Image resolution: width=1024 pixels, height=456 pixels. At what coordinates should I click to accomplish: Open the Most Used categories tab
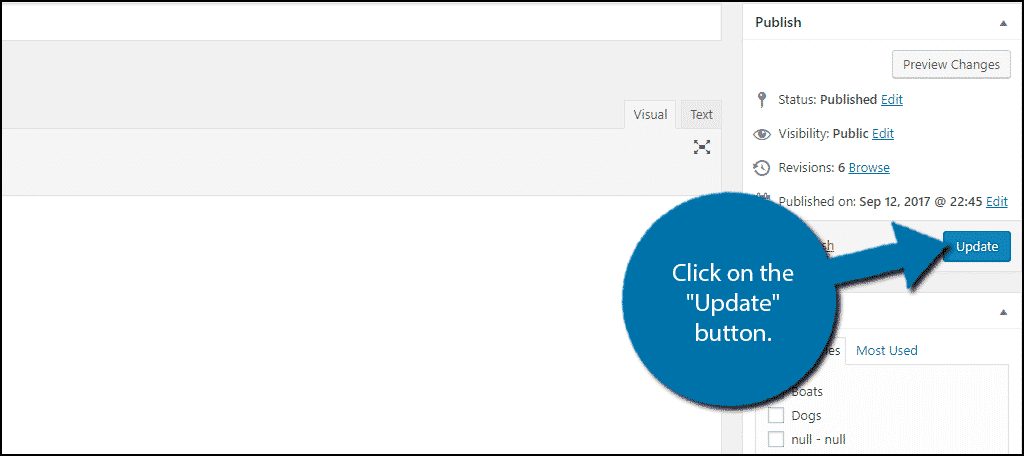click(887, 351)
